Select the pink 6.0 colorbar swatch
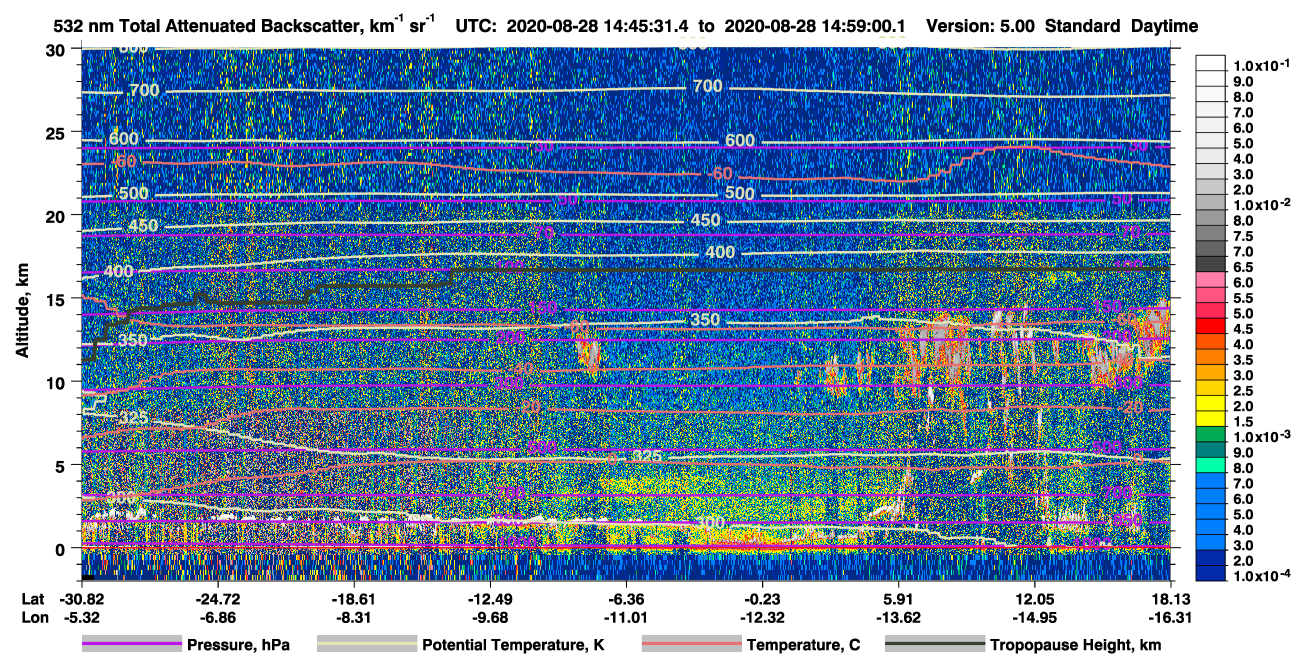The height and width of the screenshot is (667, 1300). pyautogui.click(x=1213, y=283)
